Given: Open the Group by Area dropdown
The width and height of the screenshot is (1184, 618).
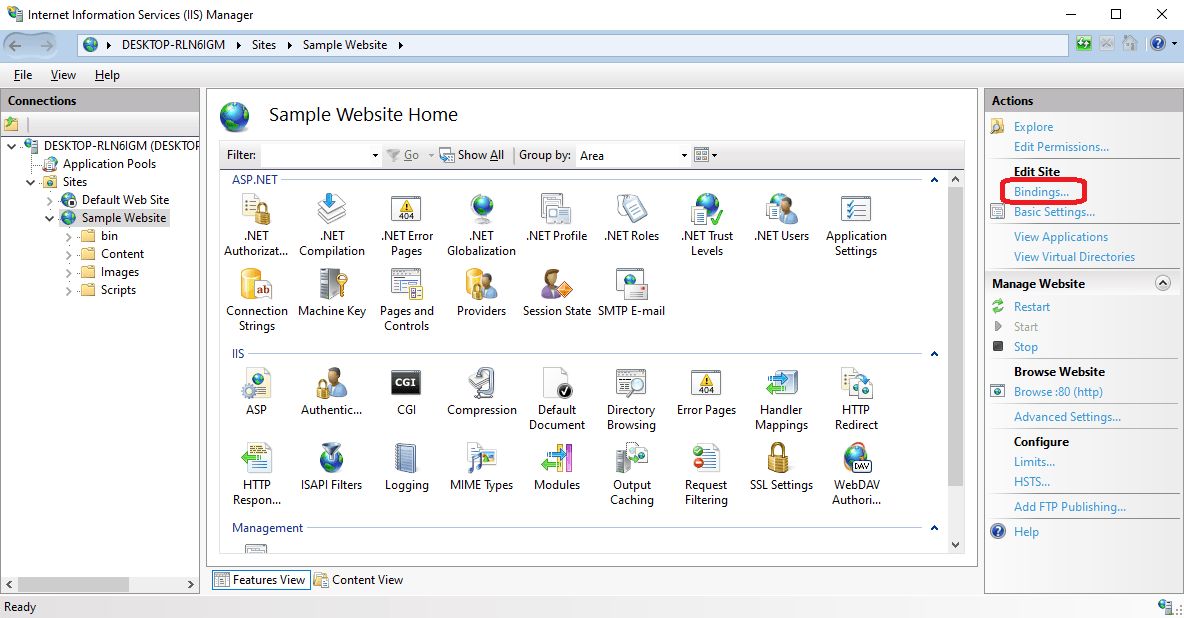Looking at the screenshot, I should (633, 155).
